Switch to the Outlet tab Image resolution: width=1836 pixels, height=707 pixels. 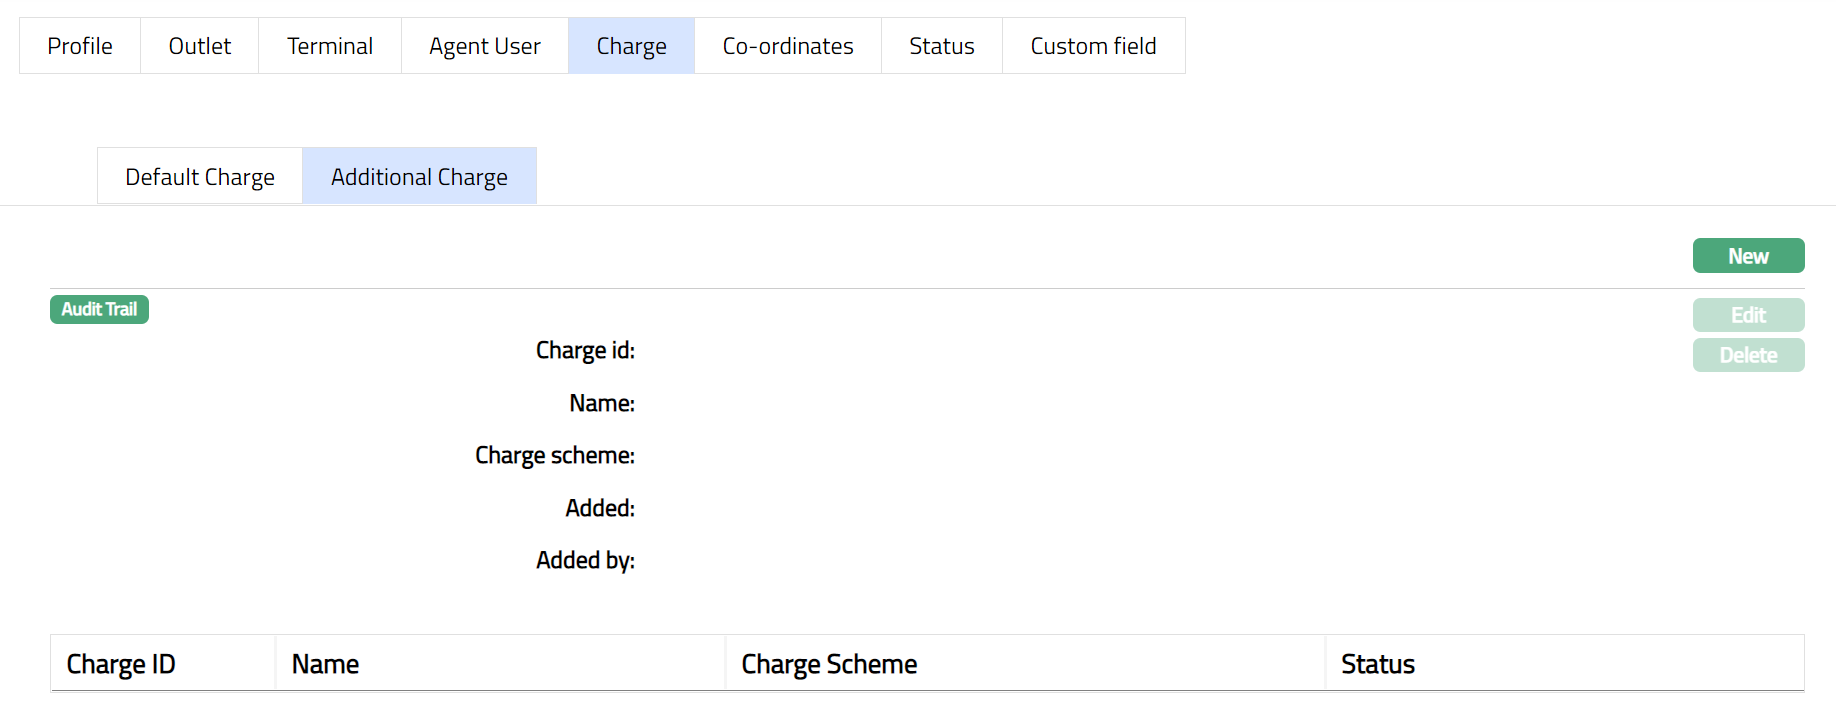click(200, 46)
